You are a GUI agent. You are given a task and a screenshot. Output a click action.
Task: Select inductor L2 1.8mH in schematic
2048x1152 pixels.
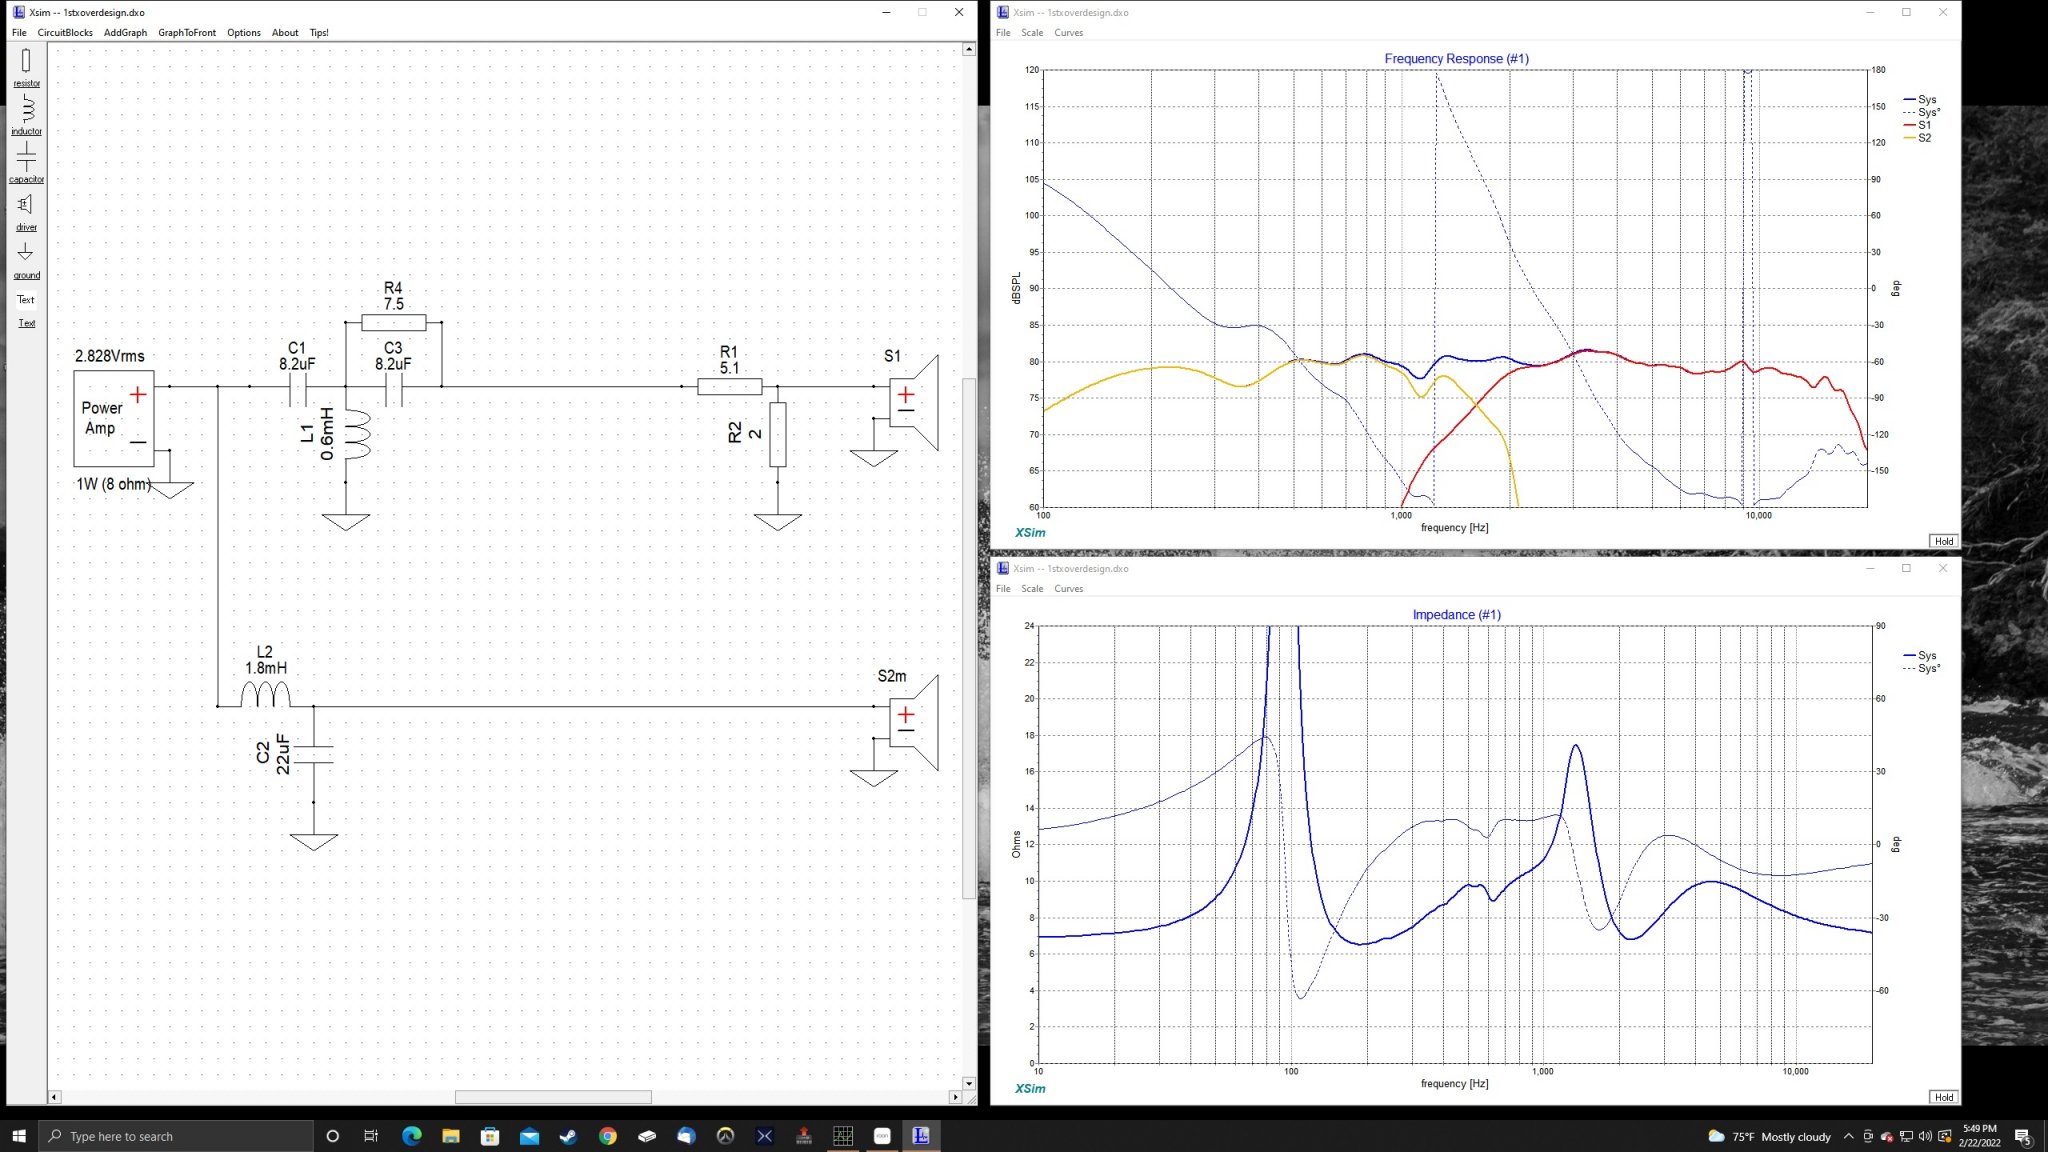click(266, 694)
